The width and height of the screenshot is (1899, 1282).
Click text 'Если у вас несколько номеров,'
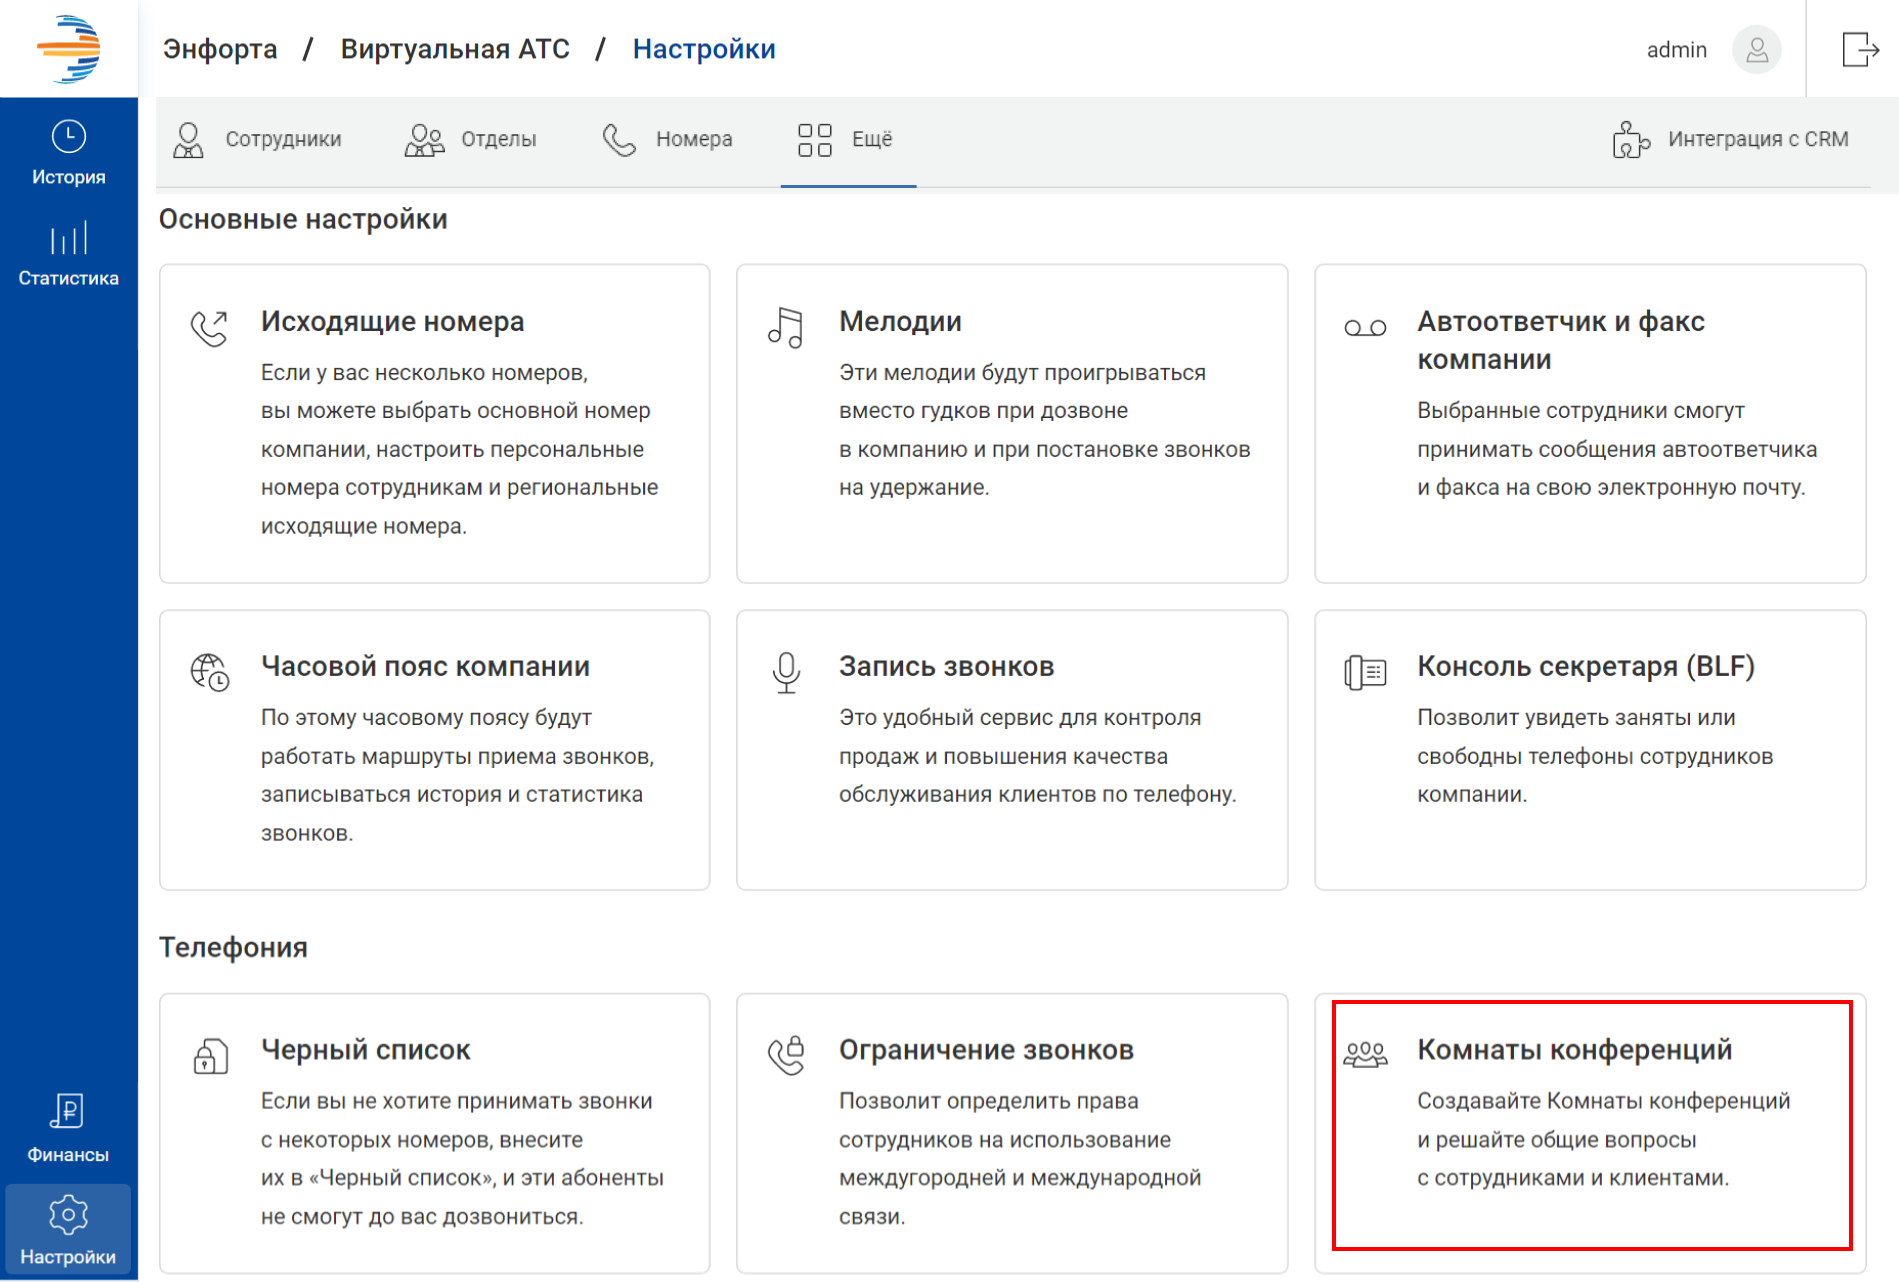[x=424, y=373]
